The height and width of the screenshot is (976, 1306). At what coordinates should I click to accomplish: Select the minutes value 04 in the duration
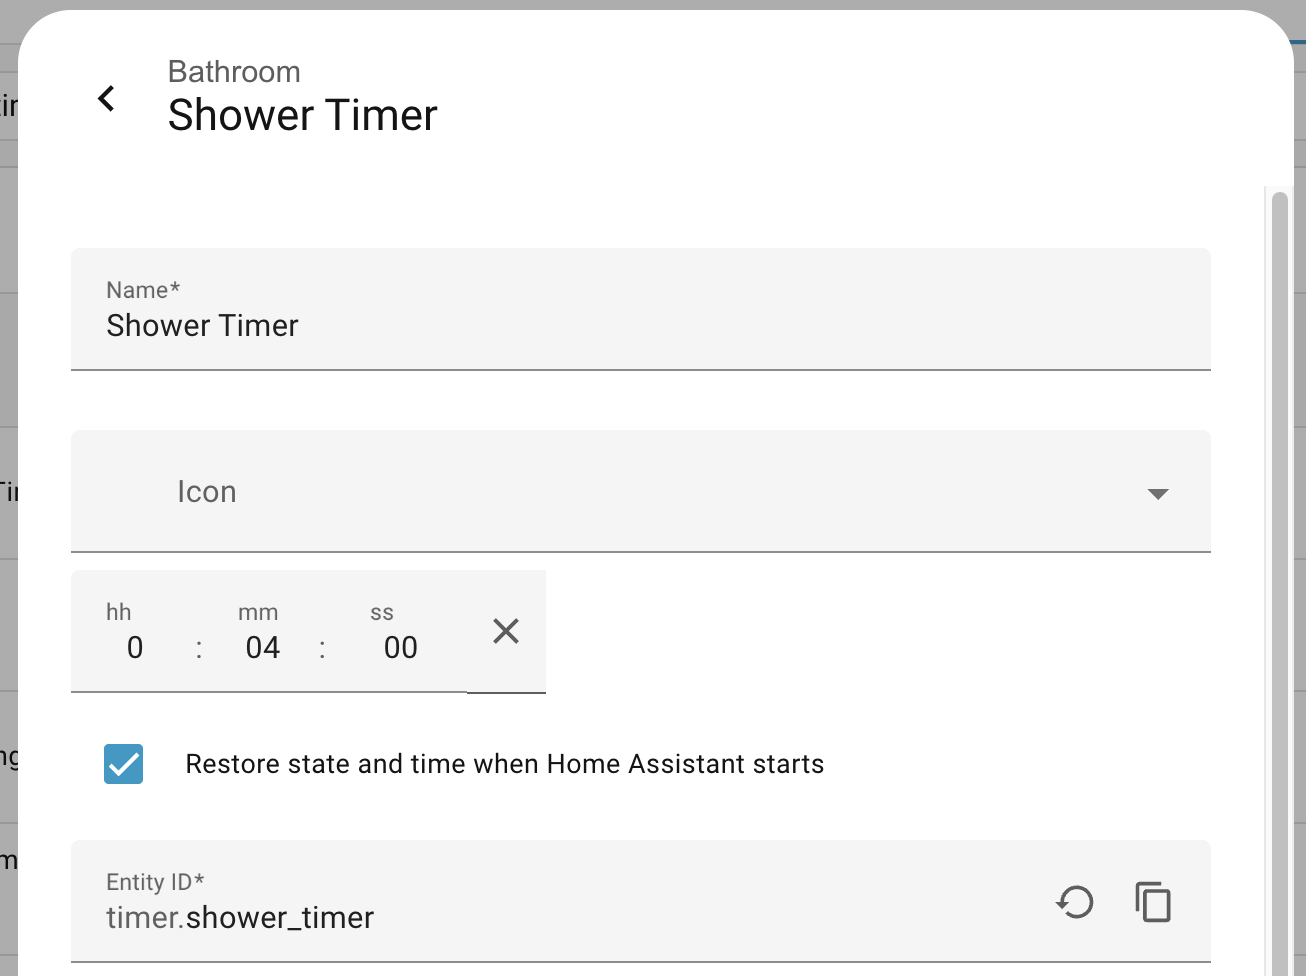click(x=263, y=648)
